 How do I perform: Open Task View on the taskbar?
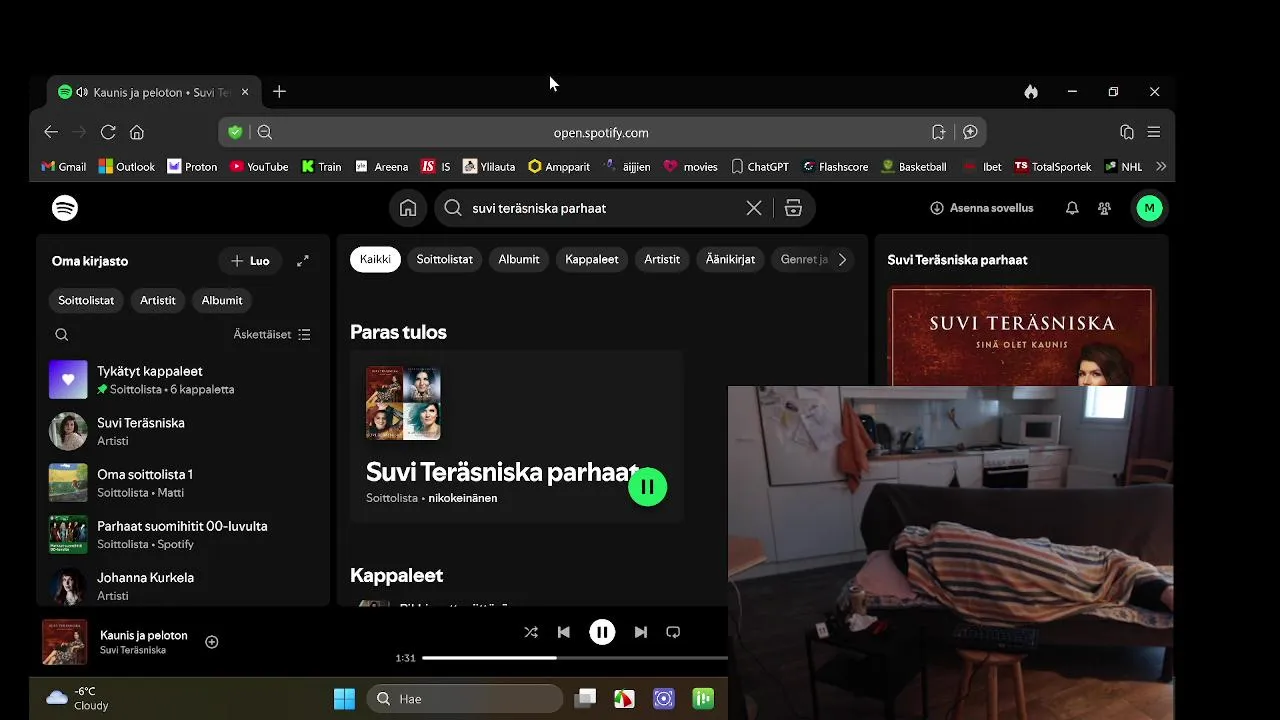point(585,699)
